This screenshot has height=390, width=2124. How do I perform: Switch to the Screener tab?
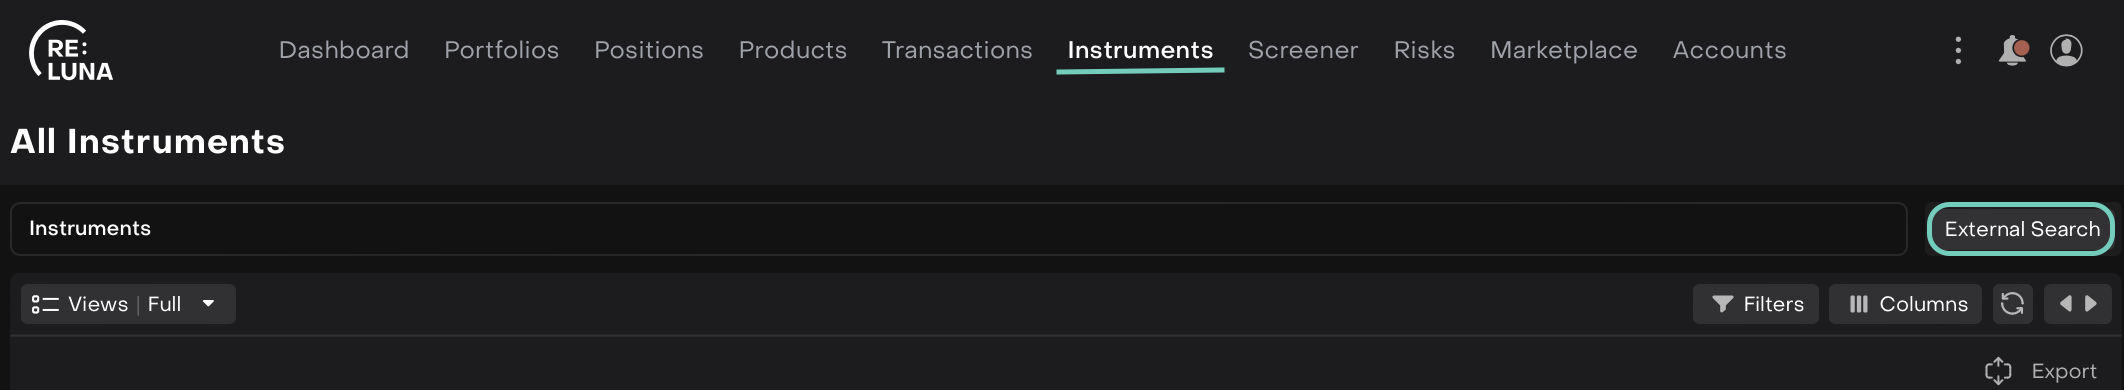[x=1303, y=50]
